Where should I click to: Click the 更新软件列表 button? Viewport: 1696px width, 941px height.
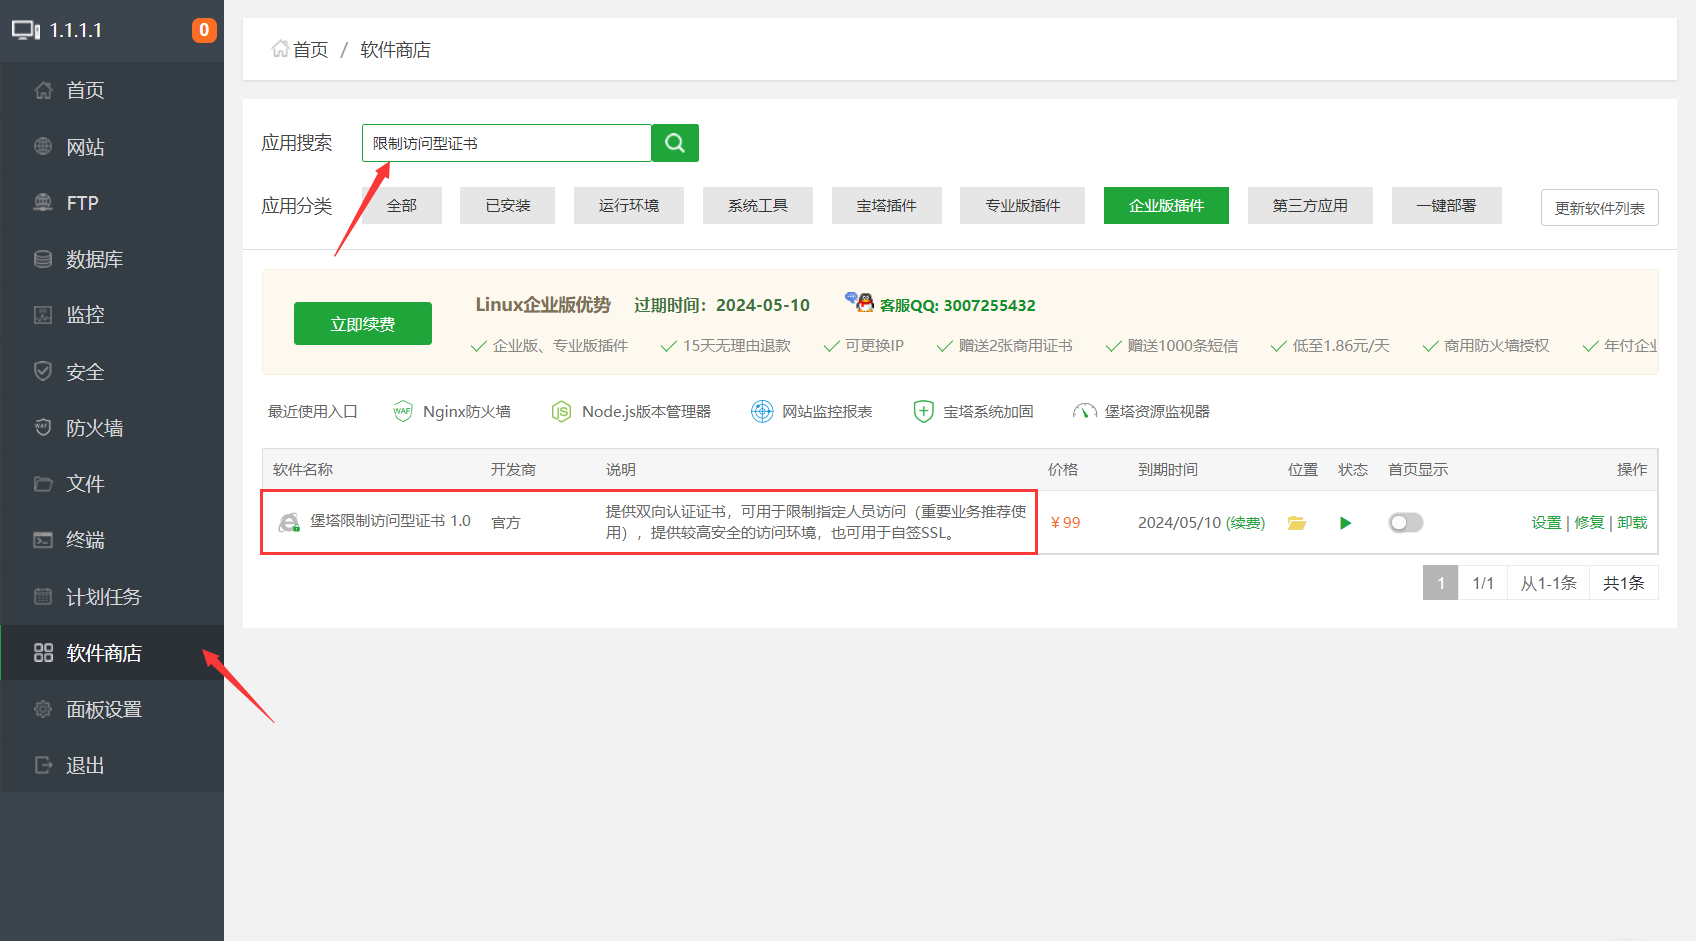click(1599, 207)
